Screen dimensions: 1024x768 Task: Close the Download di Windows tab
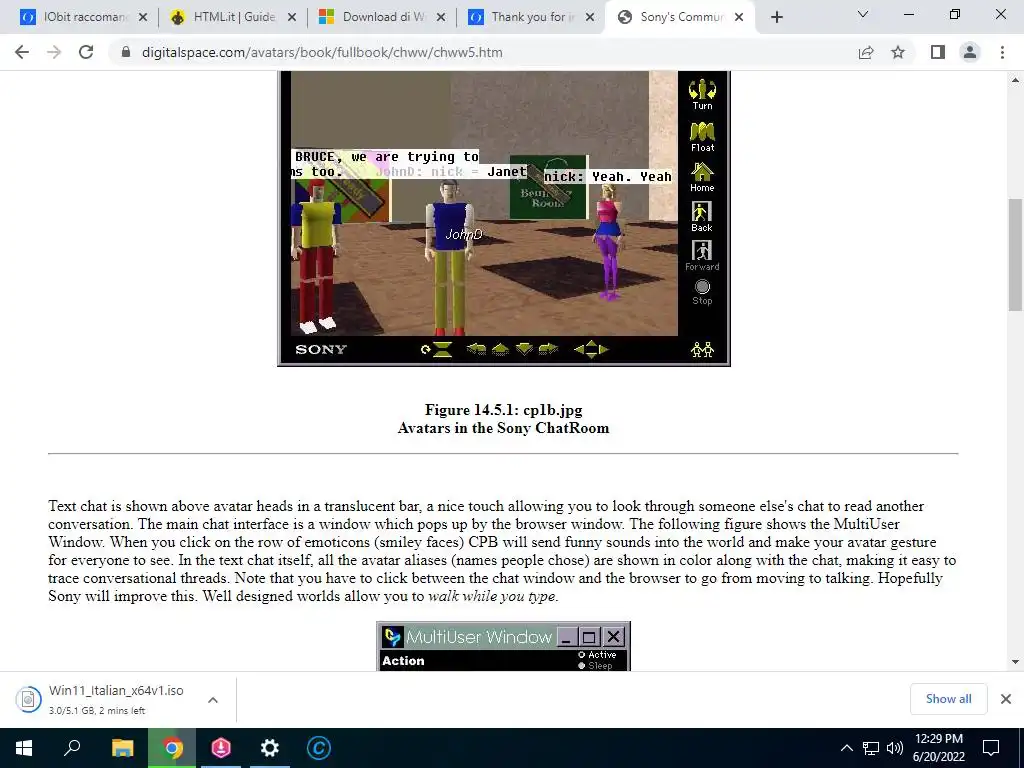coord(441,17)
